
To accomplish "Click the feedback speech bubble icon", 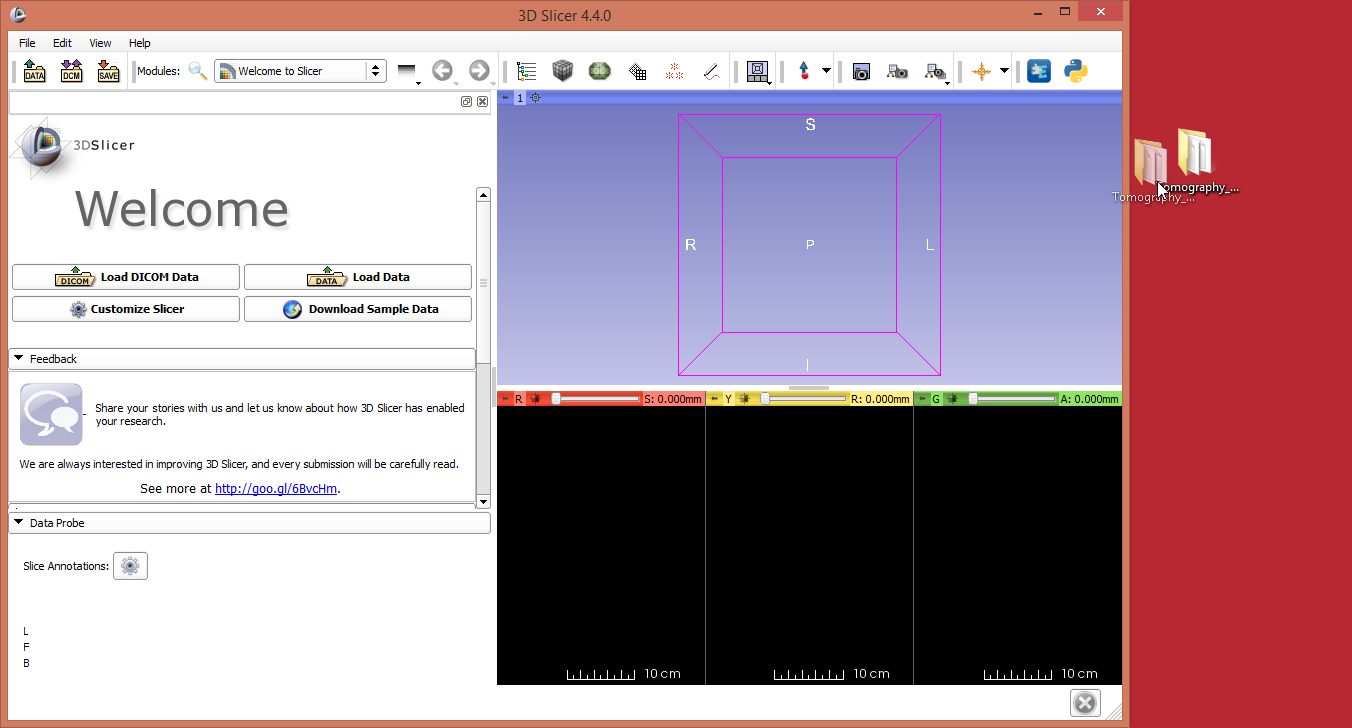I will pyautogui.click(x=51, y=414).
